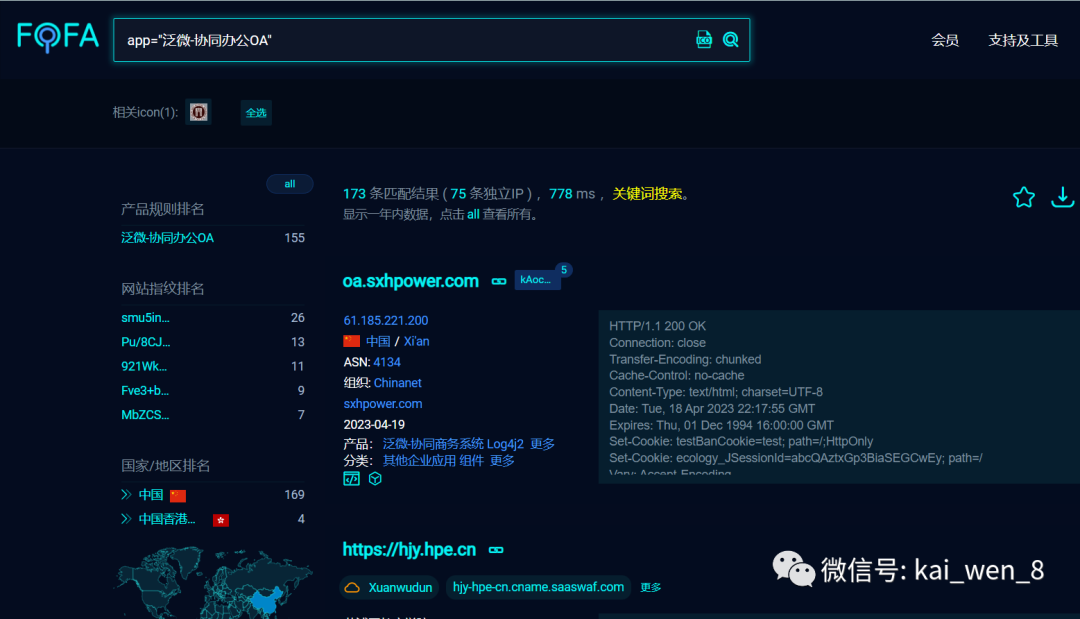This screenshot has height=619, width=1080.
Task: Click 组件 category link
Action: pyautogui.click(x=471, y=460)
